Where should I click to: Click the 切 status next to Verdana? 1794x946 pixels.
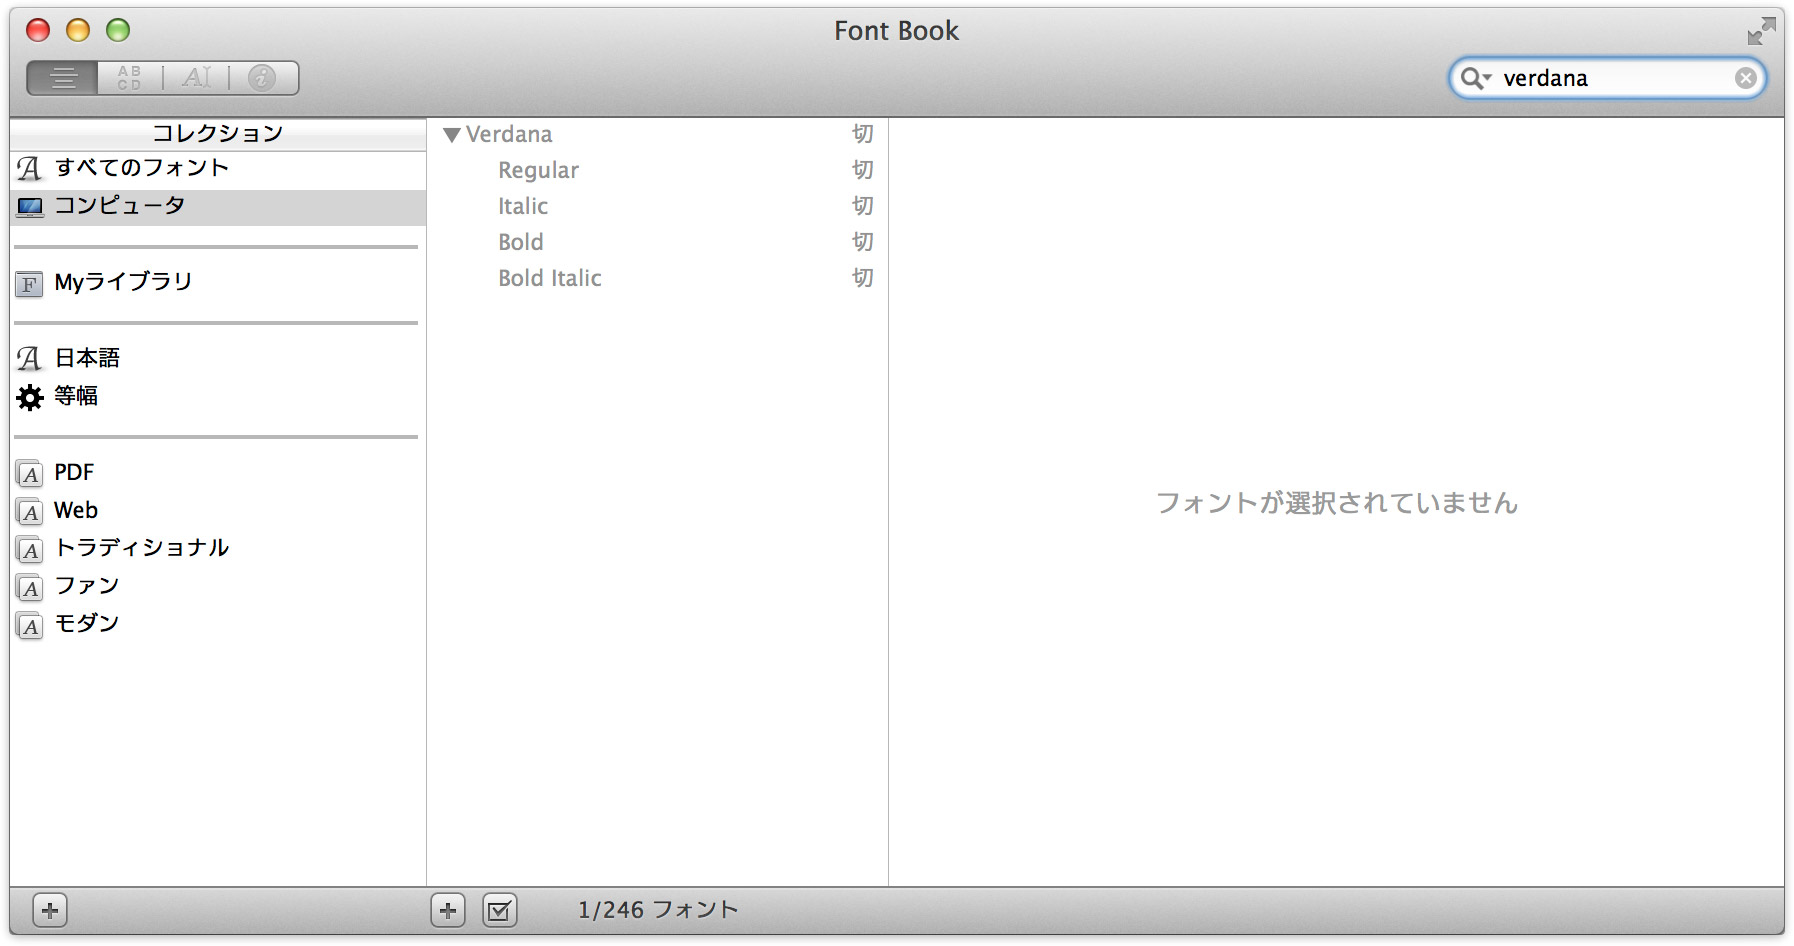(x=862, y=134)
